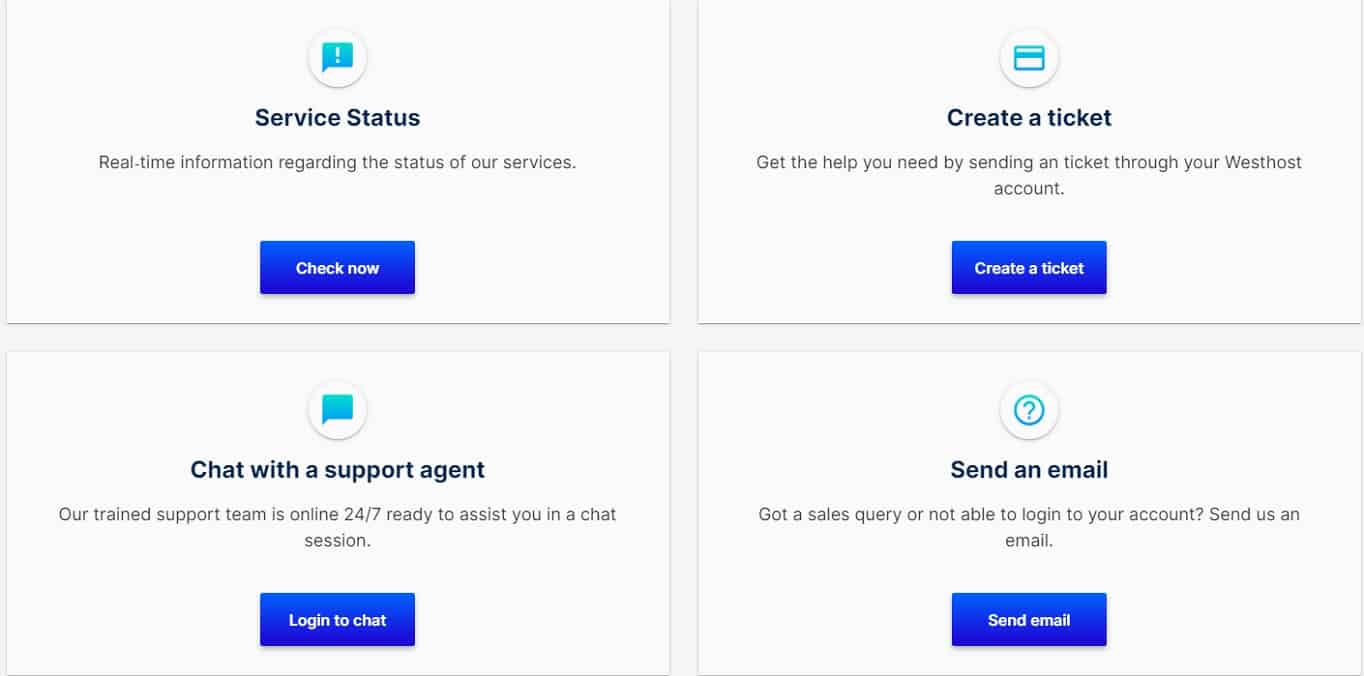The image size is (1364, 676).
Task: Click the chat bubble icon for support agent
Action: click(337, 410)
